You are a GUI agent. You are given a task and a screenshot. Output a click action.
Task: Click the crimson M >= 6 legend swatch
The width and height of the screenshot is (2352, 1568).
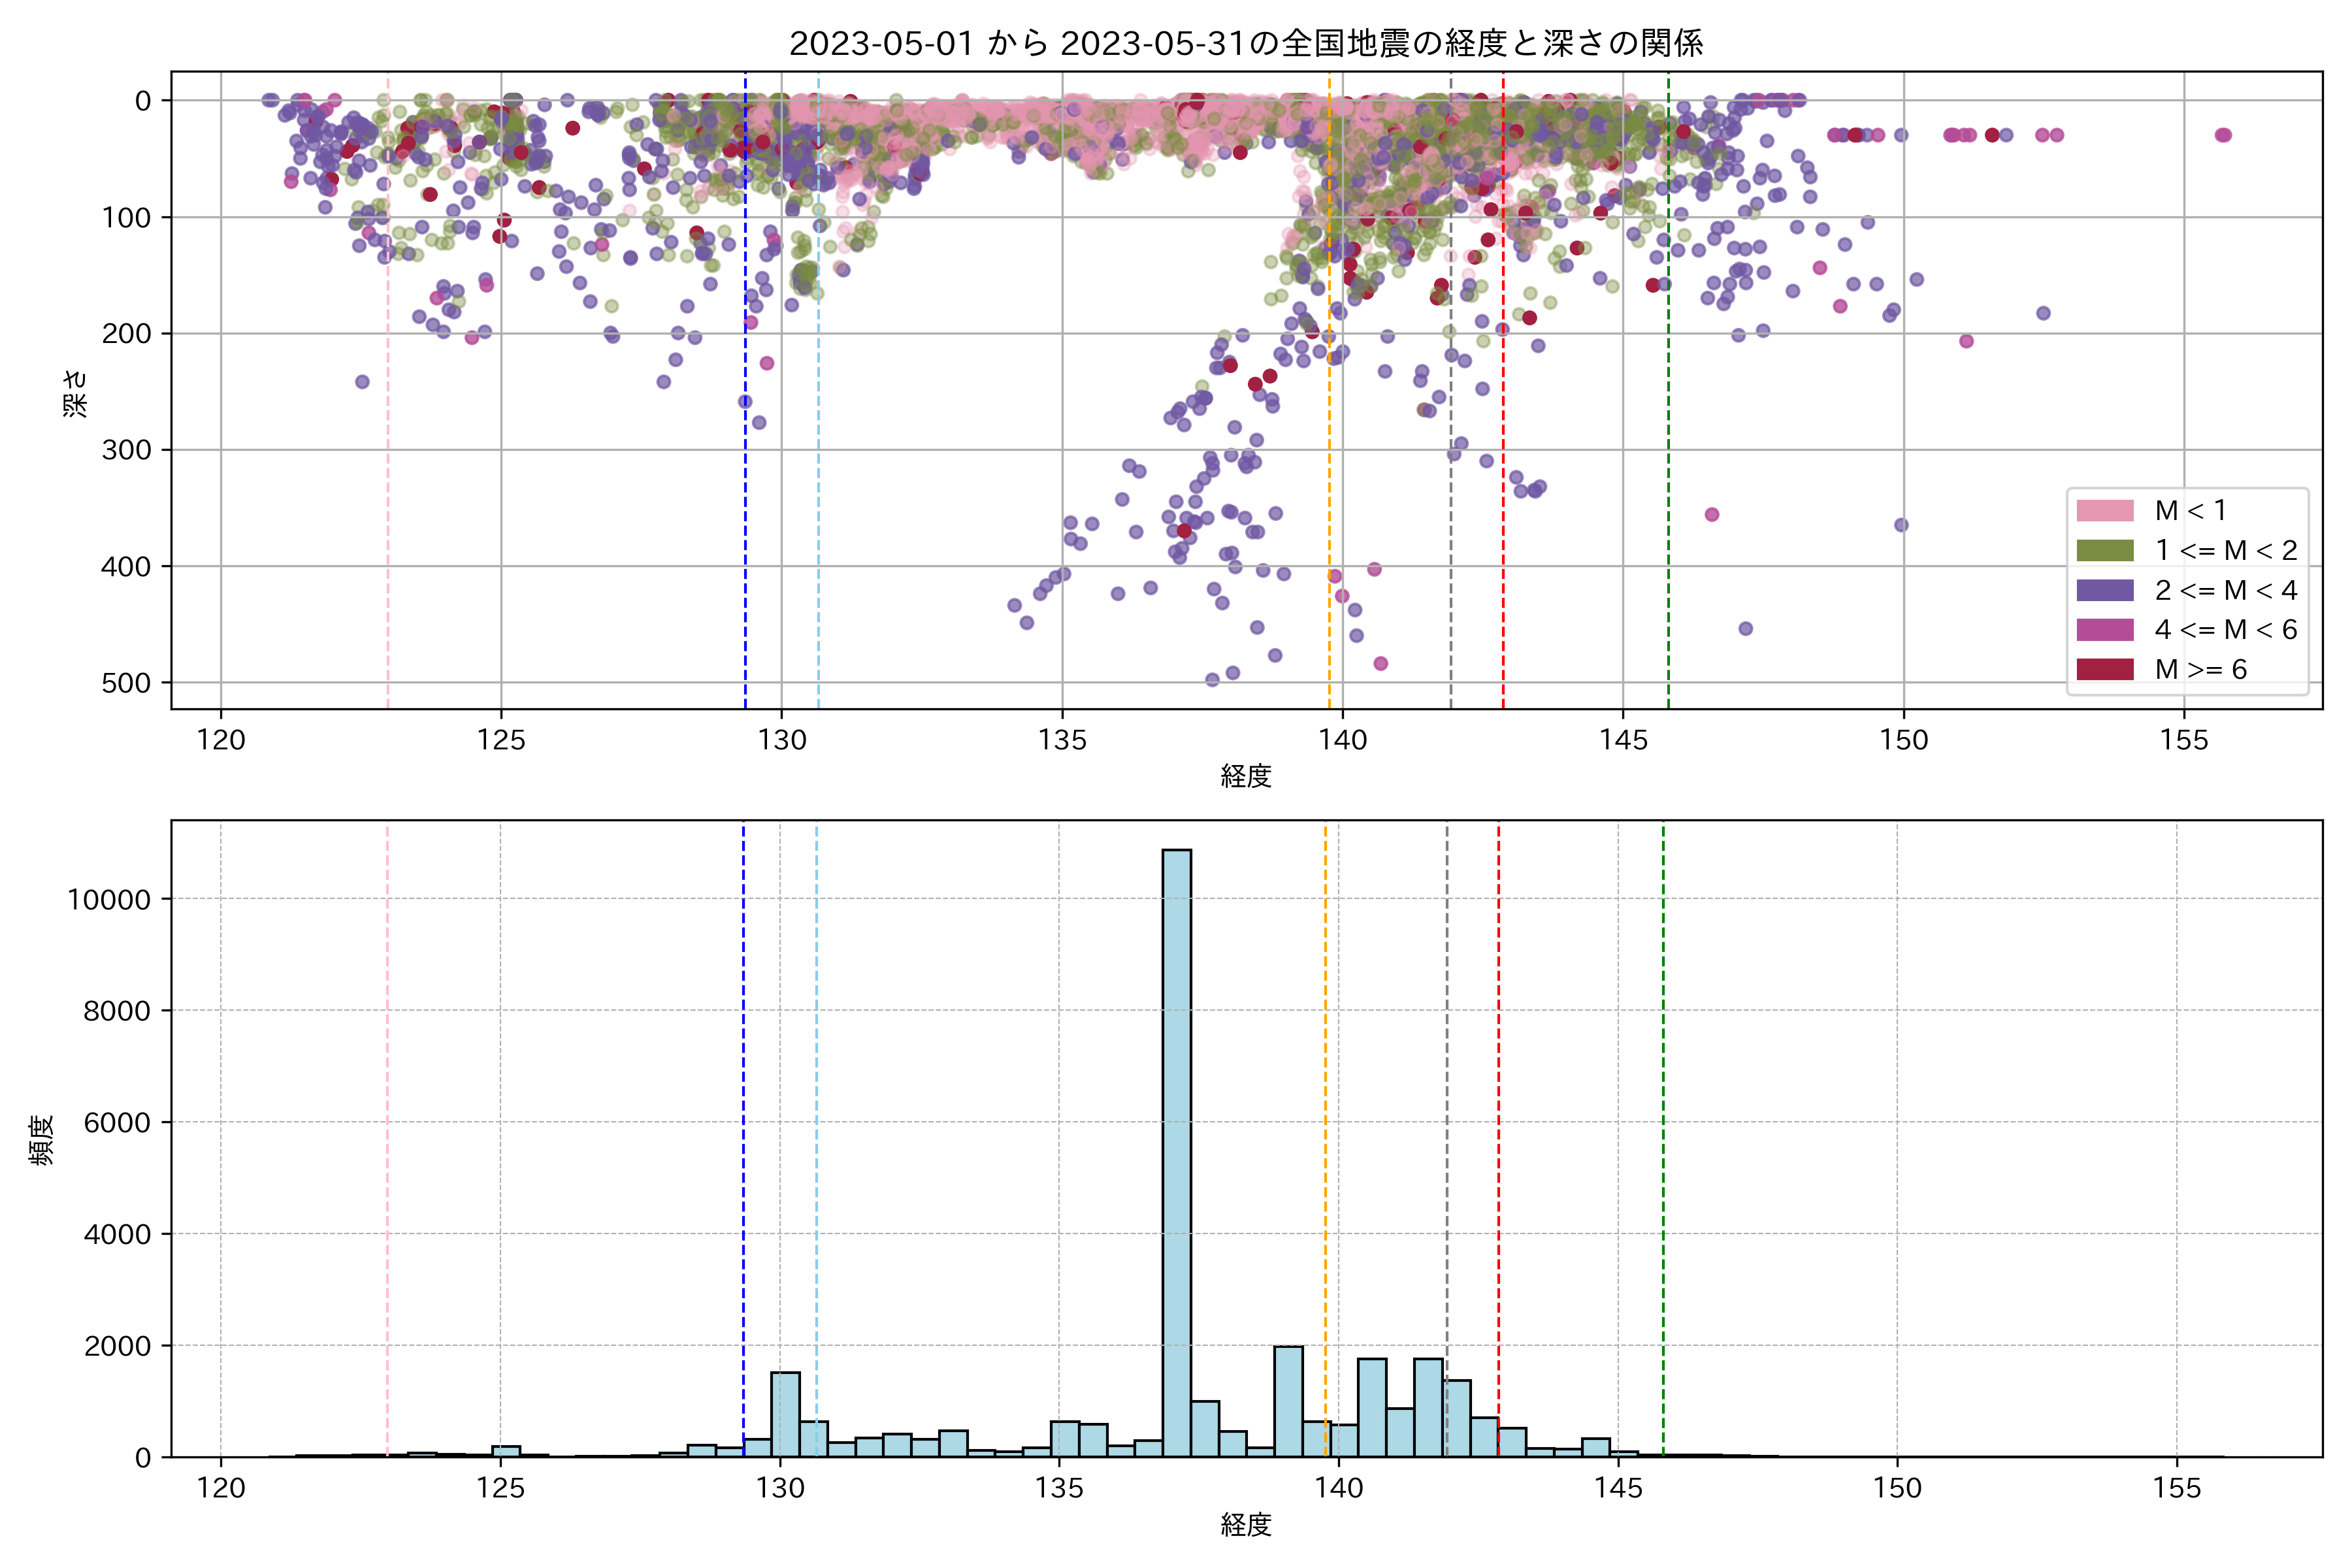click(2104, 669)
